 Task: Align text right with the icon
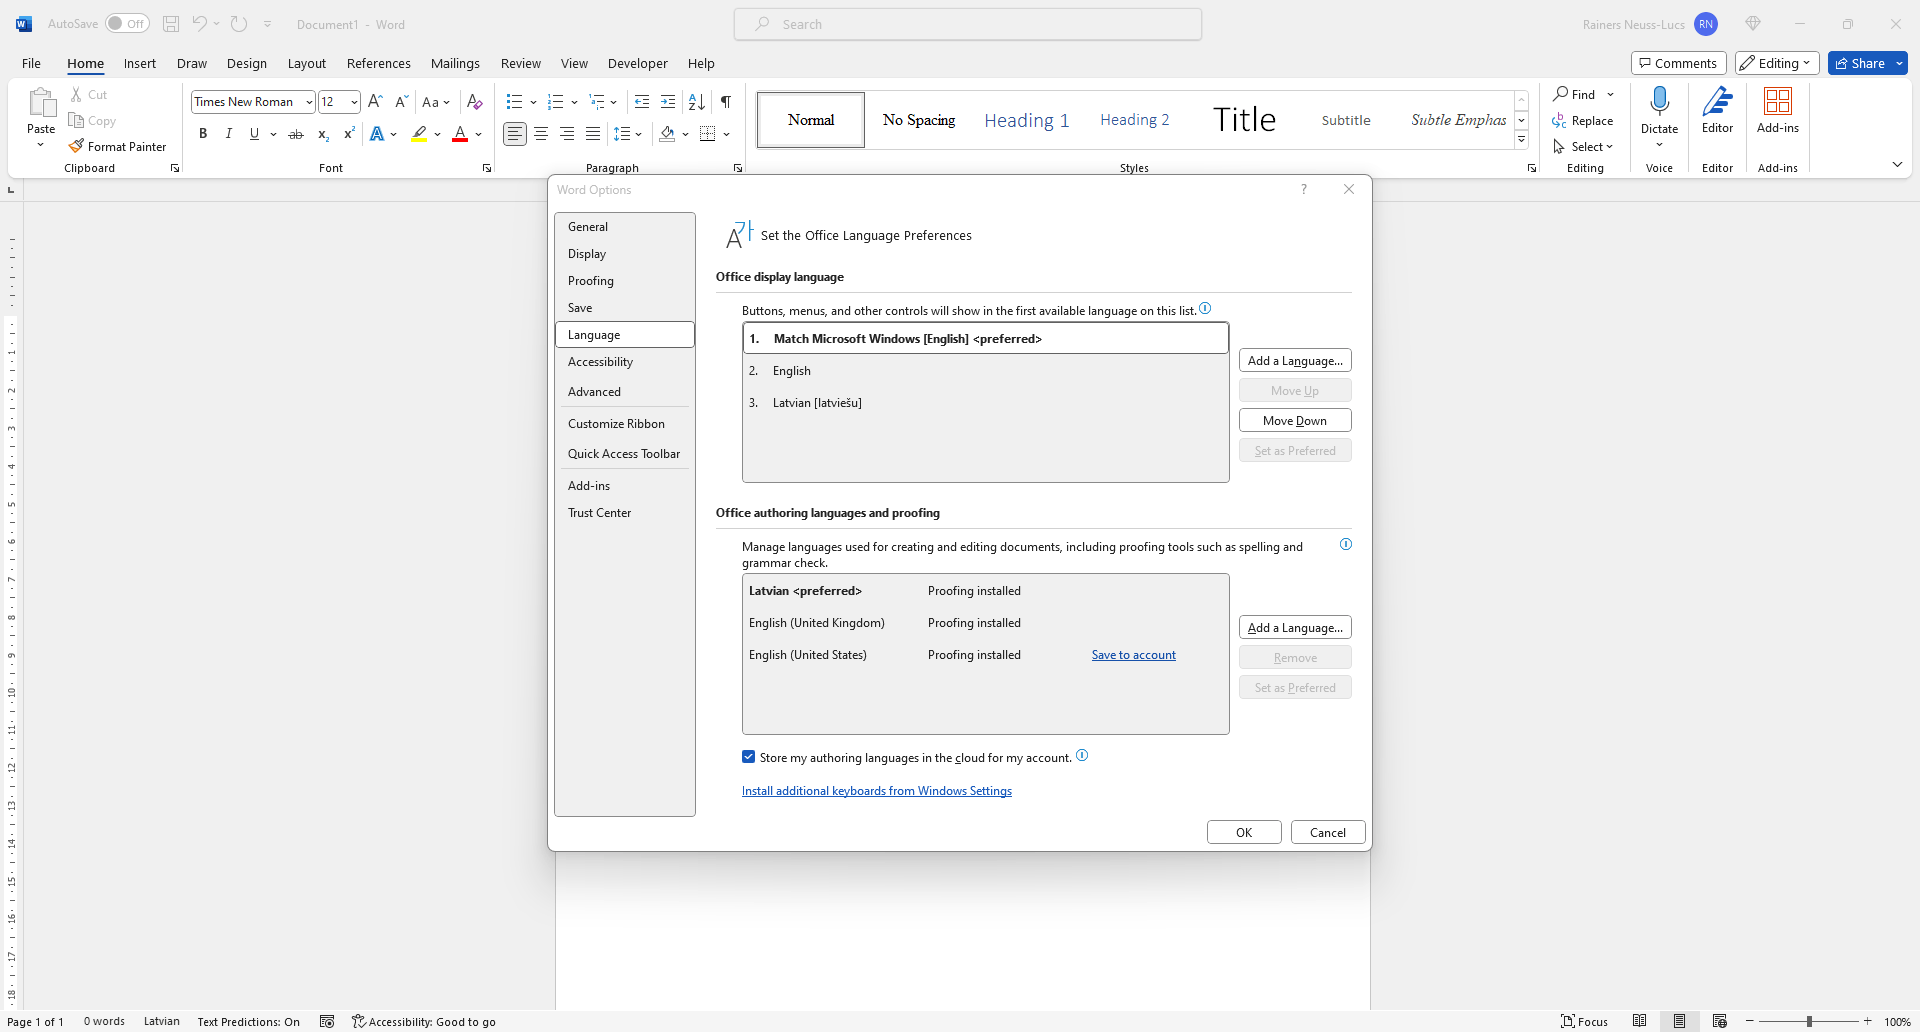567,134
